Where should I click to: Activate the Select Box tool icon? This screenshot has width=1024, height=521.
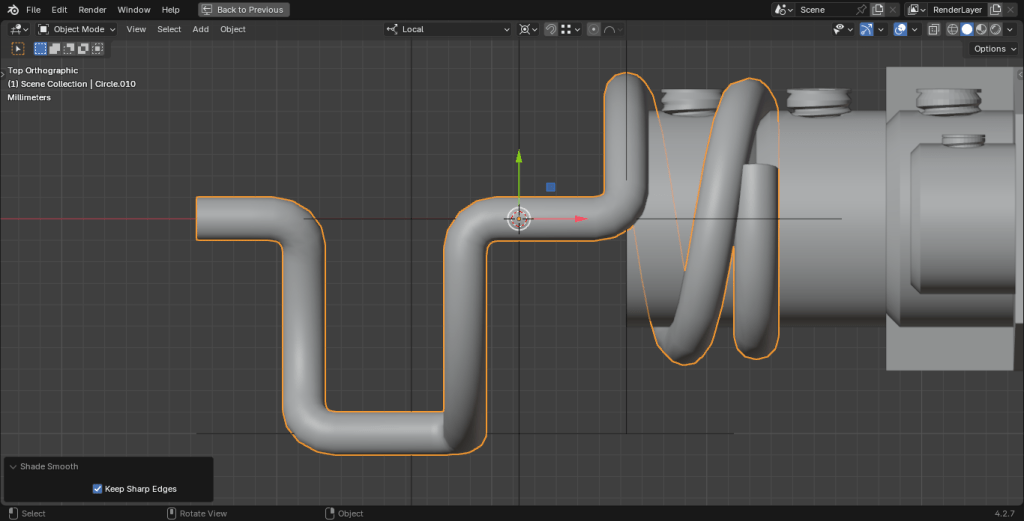(x=18, y=48)
